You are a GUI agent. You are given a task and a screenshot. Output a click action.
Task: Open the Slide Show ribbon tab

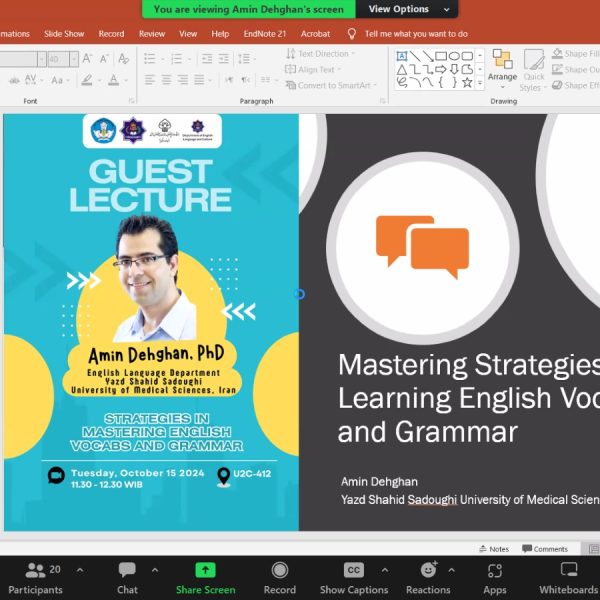click(64, 33)
